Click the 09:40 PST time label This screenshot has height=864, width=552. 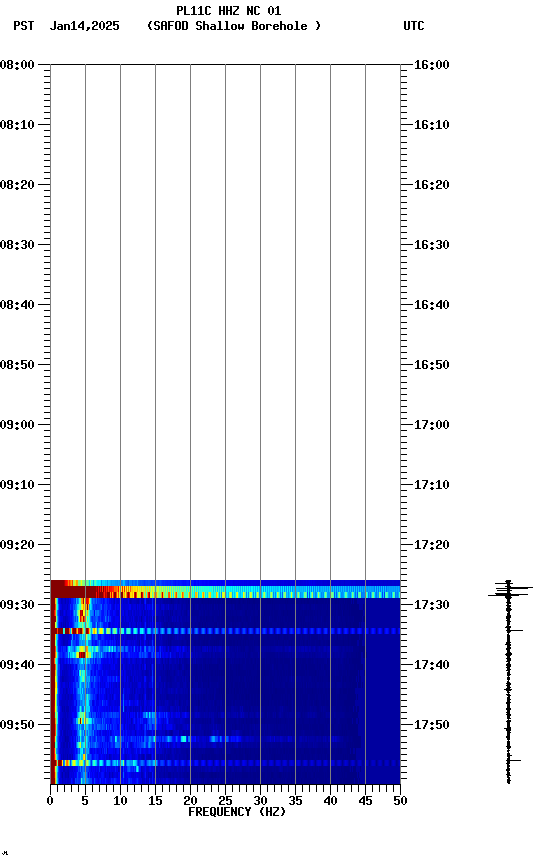[17, 665]
